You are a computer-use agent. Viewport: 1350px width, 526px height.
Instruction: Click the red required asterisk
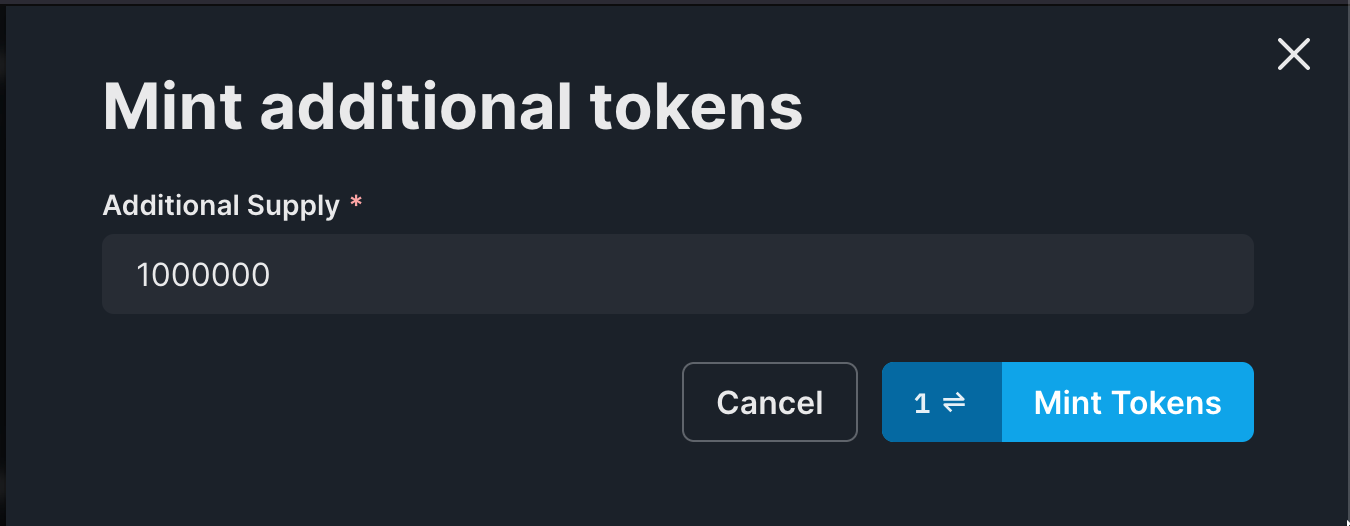[356, 203]
